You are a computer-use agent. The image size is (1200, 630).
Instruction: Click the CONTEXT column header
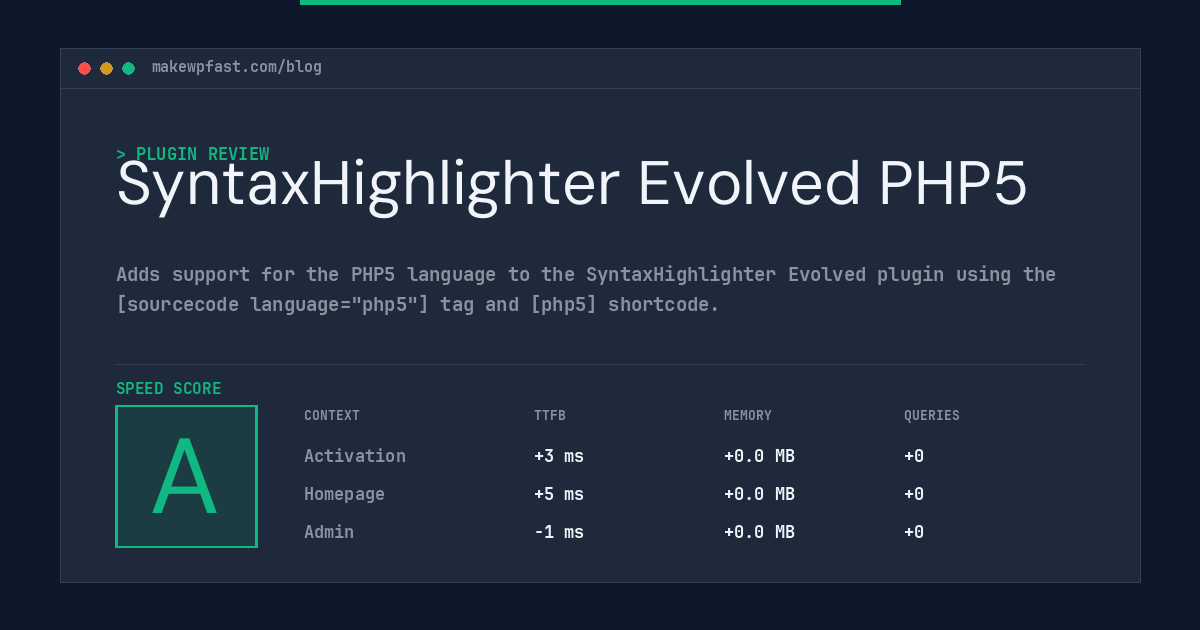(332, 416)
